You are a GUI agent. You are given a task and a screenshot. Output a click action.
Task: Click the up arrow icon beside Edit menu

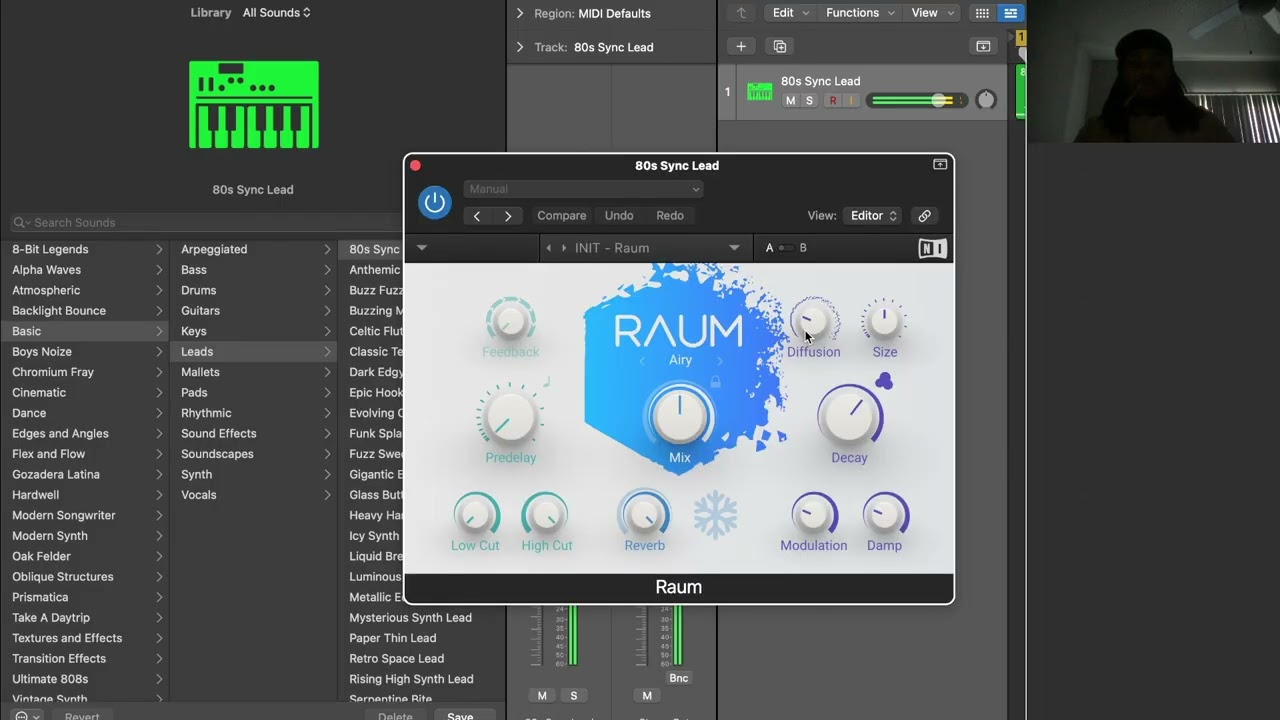741,13
